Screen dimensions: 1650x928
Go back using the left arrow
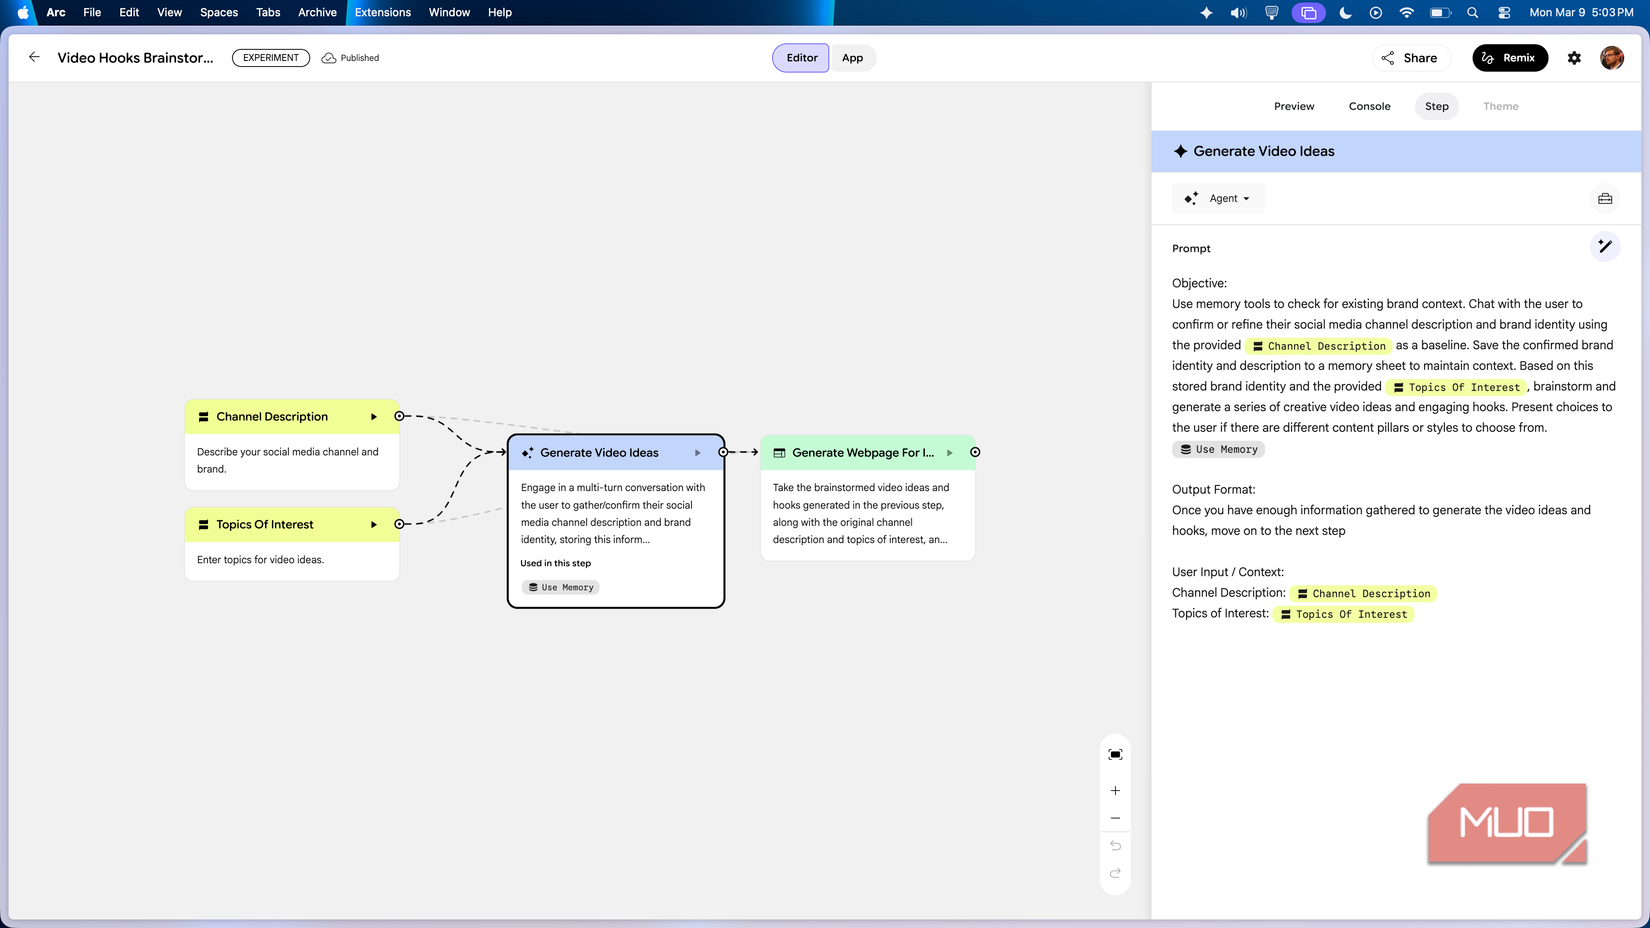pyautogui.click(x=34, y=57)
